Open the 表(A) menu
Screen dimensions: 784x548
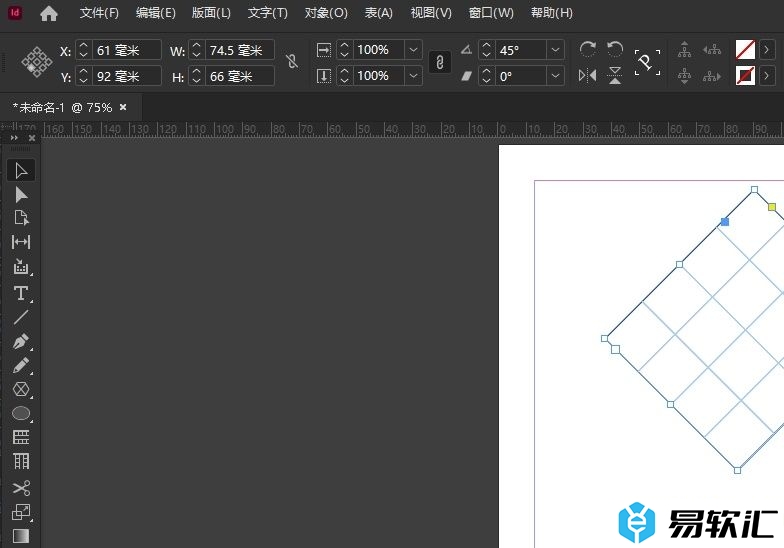pyautogui.click(x=378, y=13)
